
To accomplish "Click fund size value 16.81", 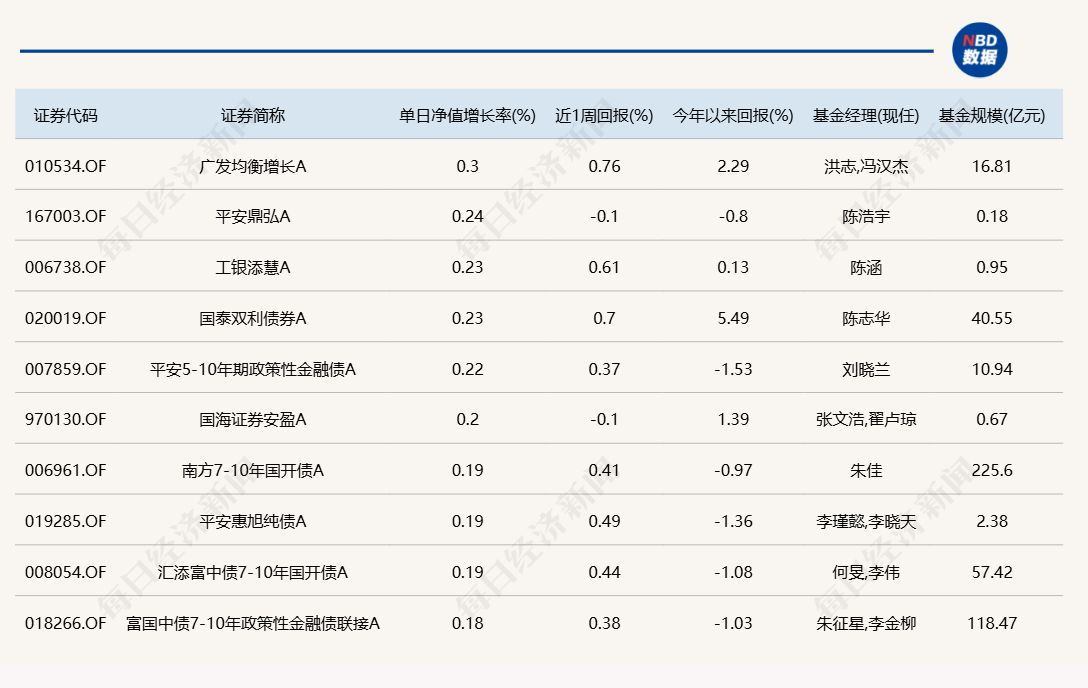I will 992,166.
